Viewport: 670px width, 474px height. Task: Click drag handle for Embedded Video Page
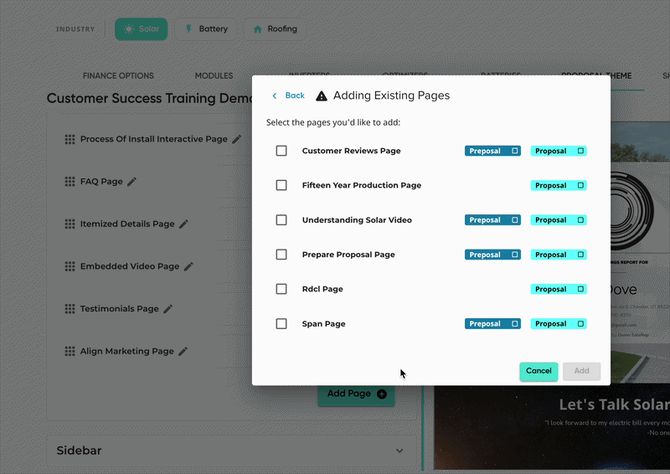coord(70,266)
